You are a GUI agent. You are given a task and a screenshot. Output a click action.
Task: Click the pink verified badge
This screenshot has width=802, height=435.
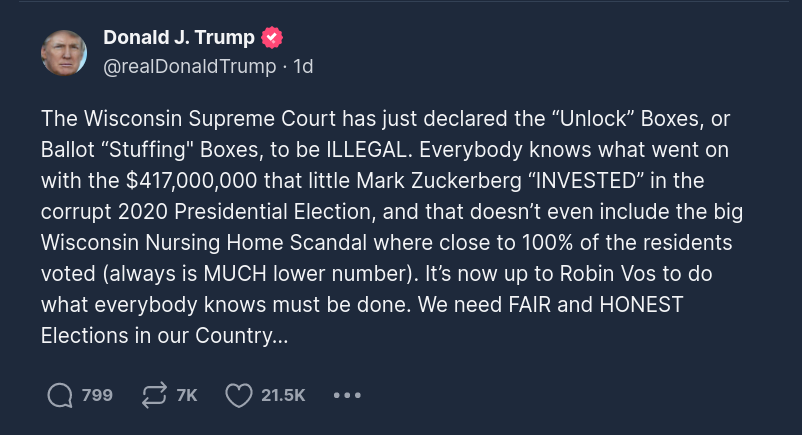tap(272, 39)
